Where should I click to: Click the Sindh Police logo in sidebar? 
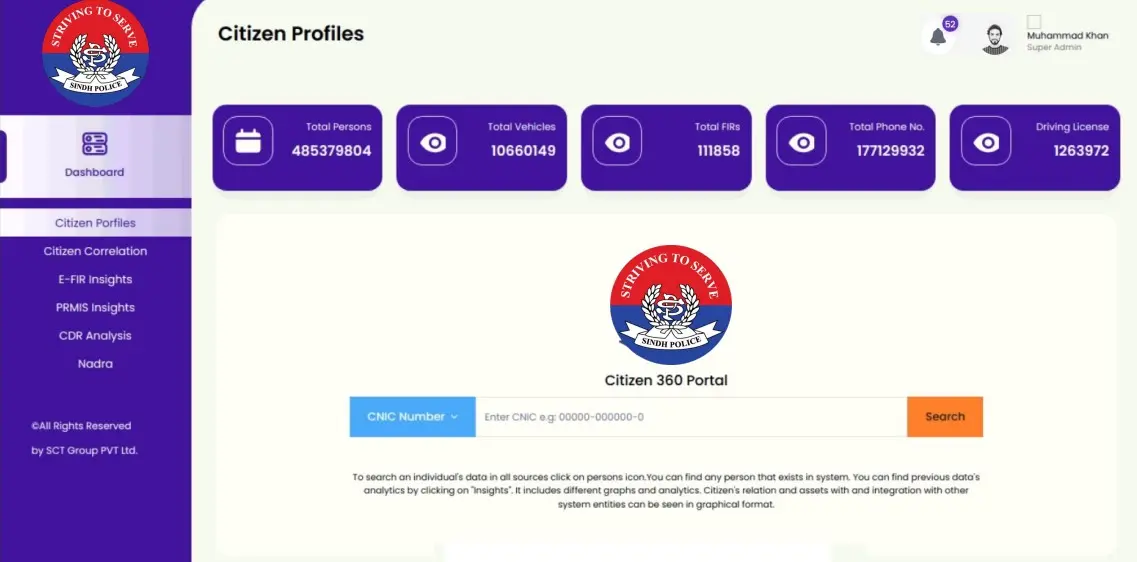click(x=95, y=53)
